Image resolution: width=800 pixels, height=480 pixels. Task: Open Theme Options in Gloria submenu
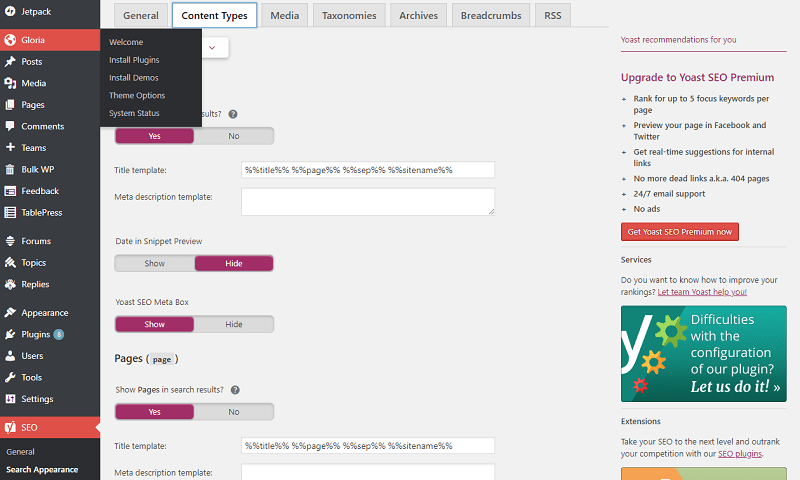[137, 95]
